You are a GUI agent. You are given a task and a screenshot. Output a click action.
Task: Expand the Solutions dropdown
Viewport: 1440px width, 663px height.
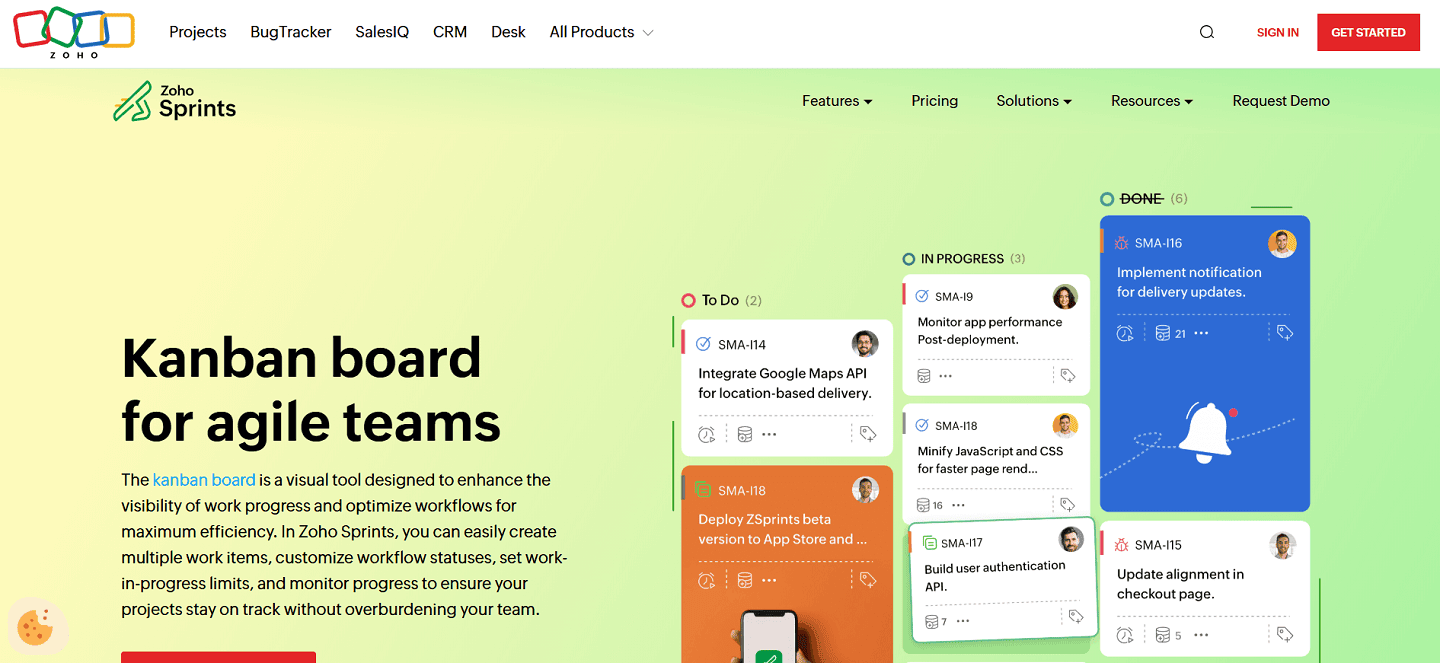(x=1034, y=100)
